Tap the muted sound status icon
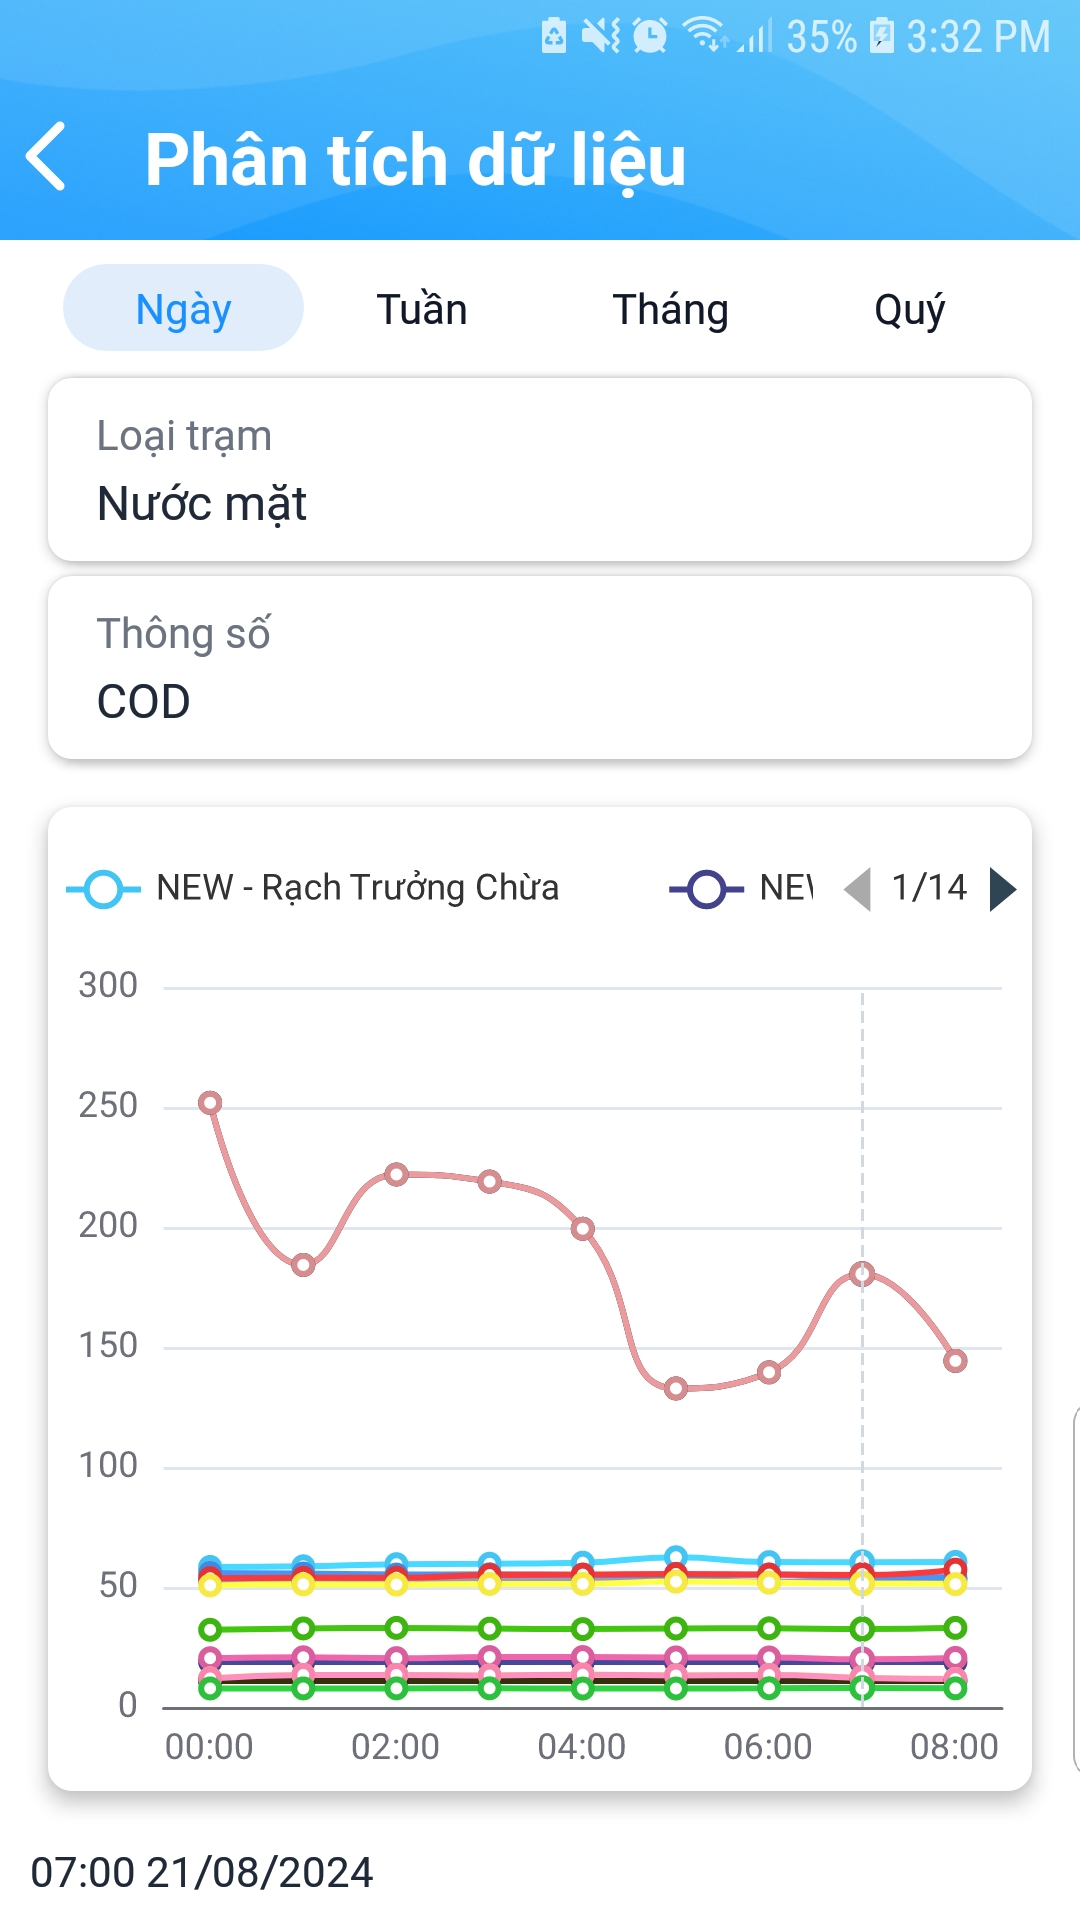The width and height of the screenshot is (1080, 1920). (x=601, y=37)
